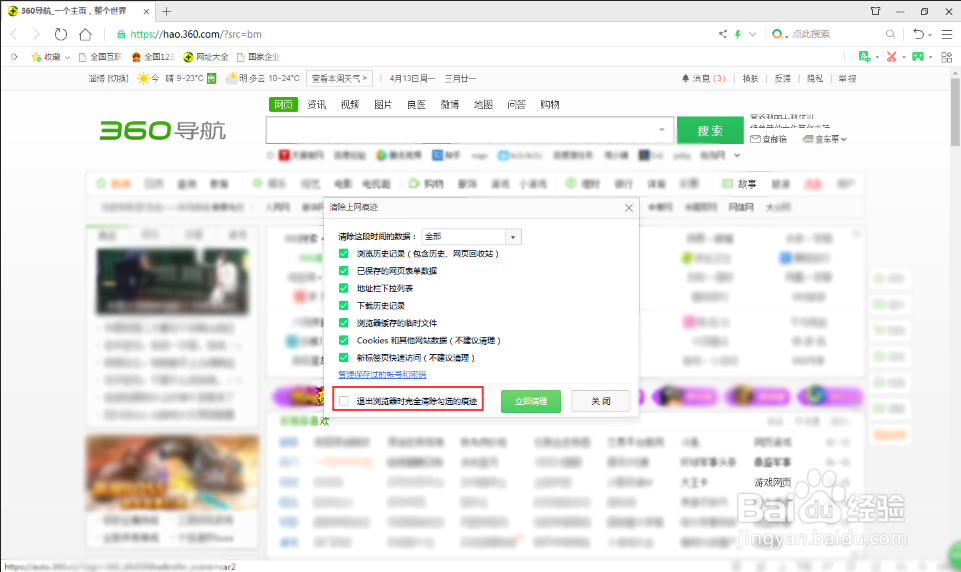Expand the undo history dropdown arrow

pos(930,35)
